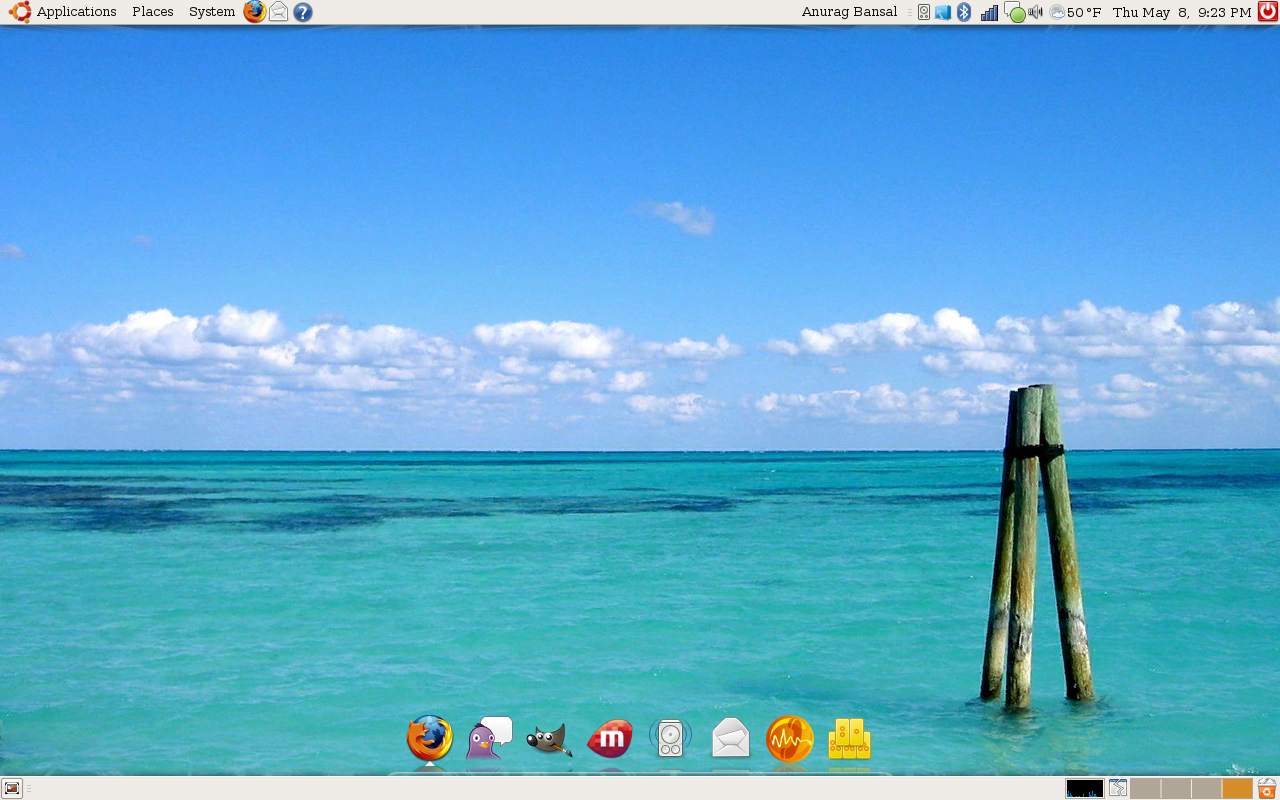Image resolution: width=1280 pixels, height=800 pixels.
Task: Switch to the first workspace
Action: (x=1145, y=788)
